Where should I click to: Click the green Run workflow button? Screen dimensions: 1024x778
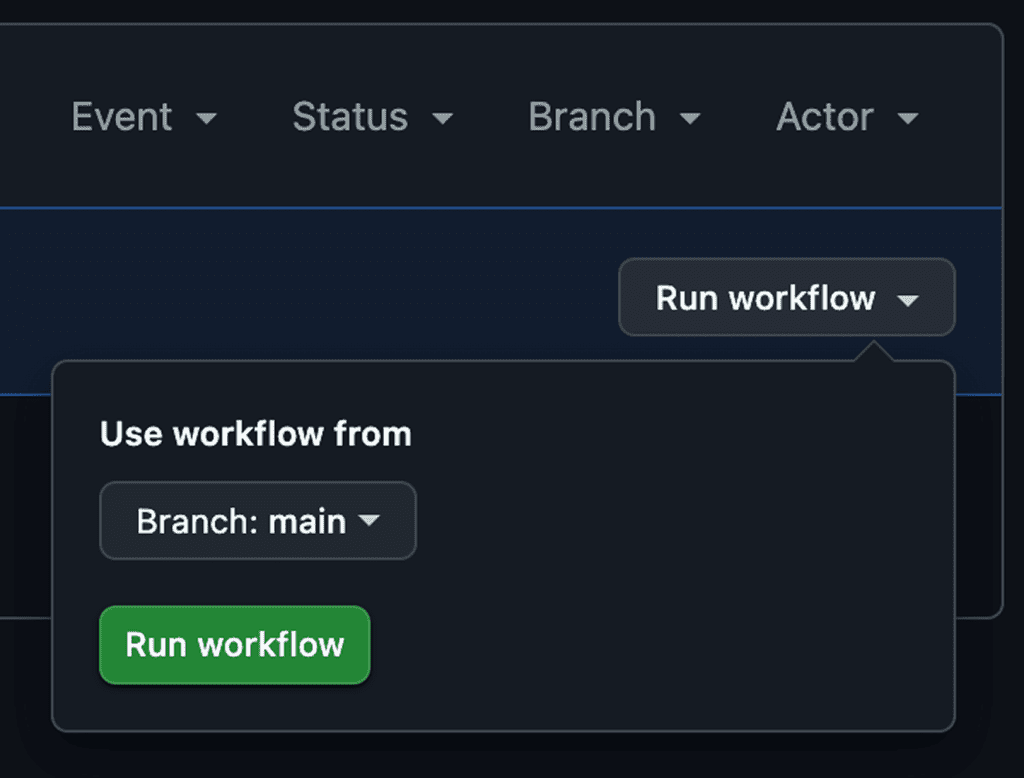[x=234, y=645]
